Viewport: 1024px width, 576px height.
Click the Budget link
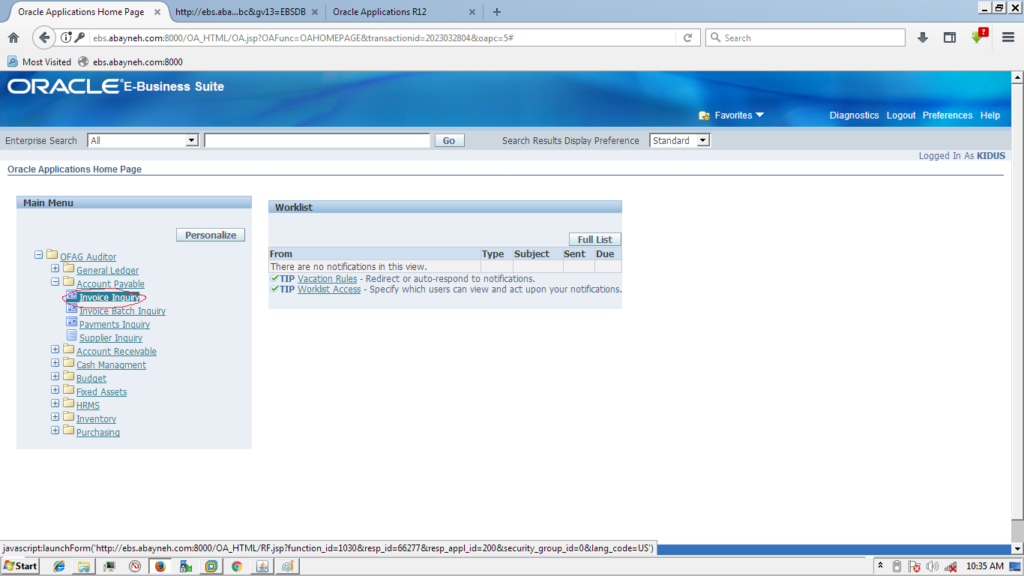[x=91, y=379]
